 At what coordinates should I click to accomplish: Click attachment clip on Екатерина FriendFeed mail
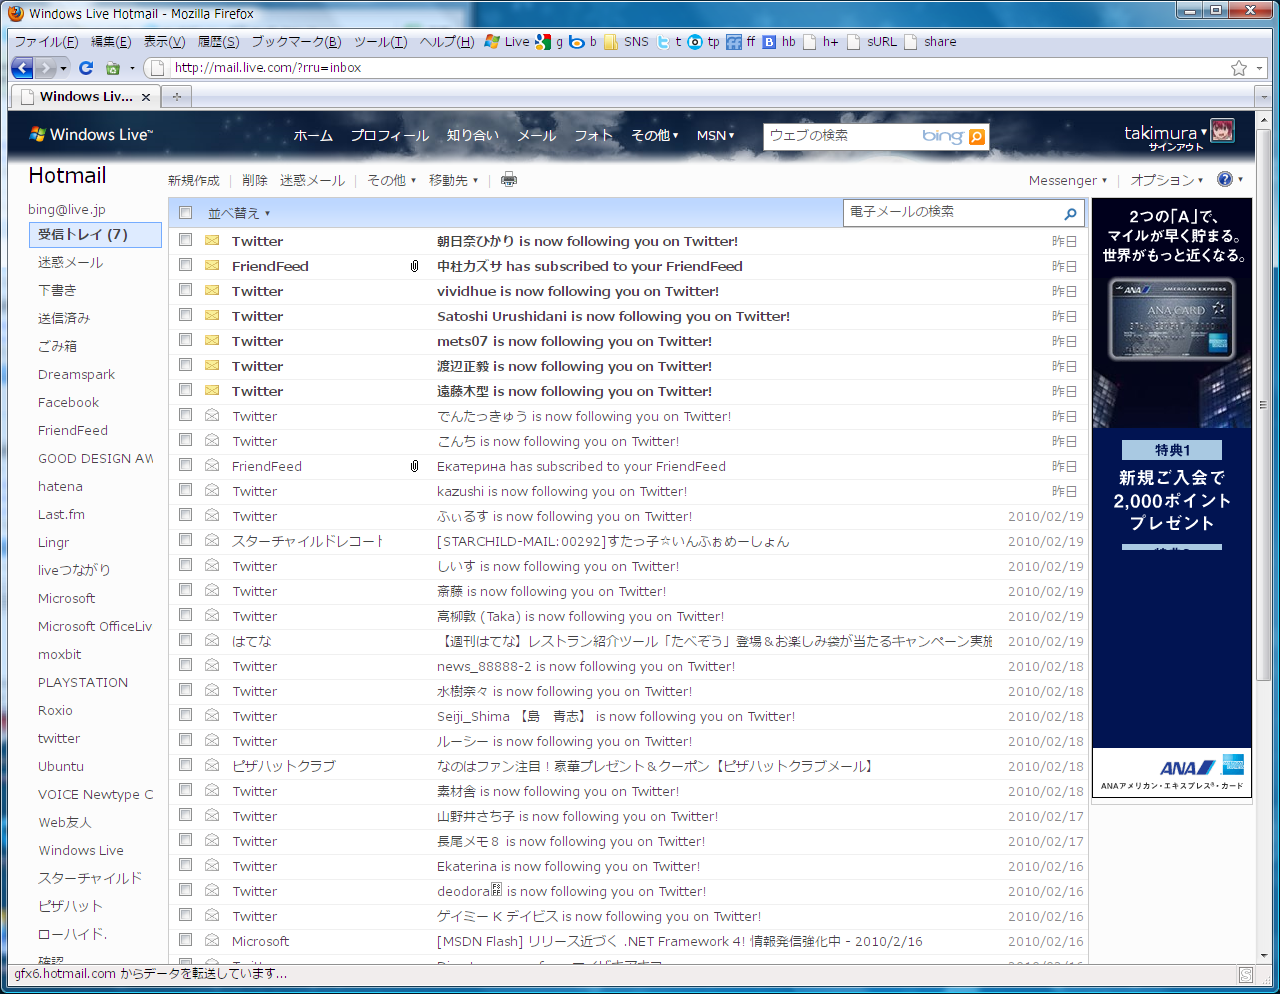(414, 466)
